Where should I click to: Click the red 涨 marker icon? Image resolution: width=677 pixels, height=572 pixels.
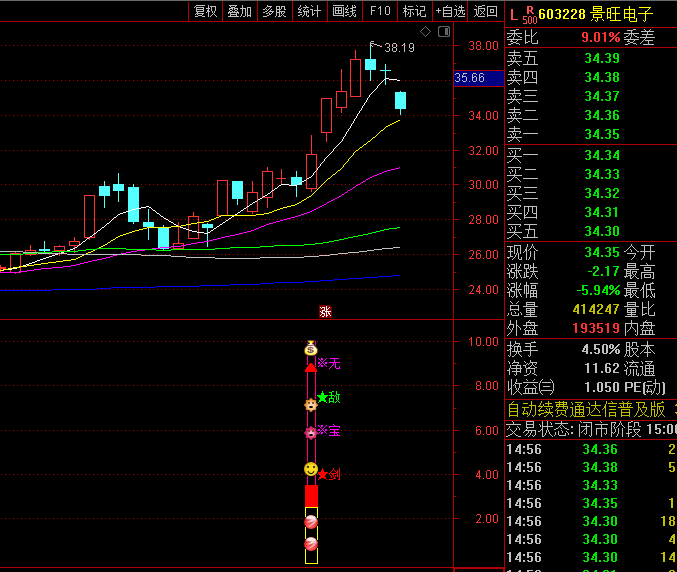coord(325,311)
